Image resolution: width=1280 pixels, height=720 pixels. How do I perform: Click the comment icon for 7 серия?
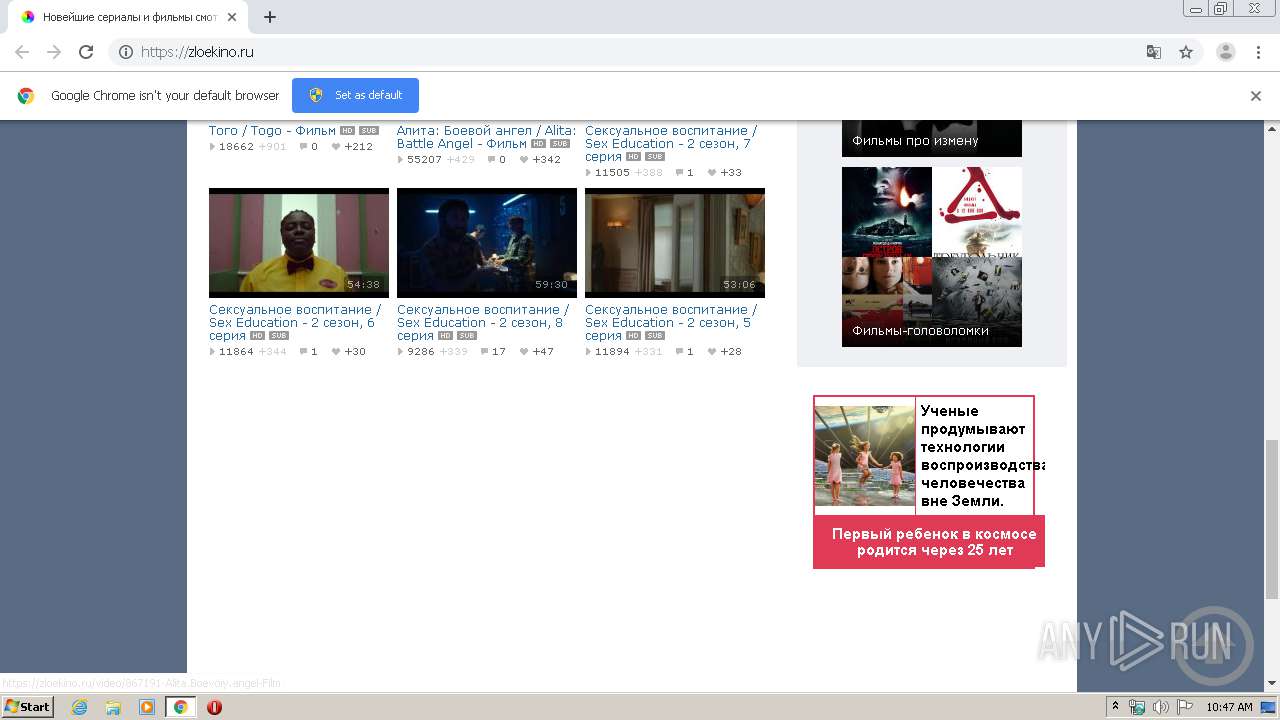pyautogui.click(x=680, y=173)
